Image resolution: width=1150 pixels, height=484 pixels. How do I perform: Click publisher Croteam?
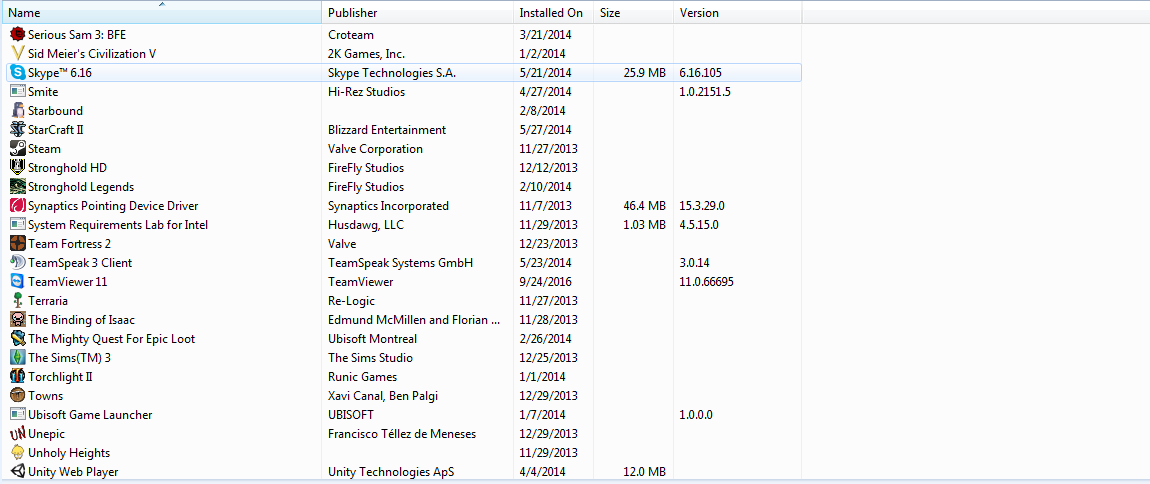pyautogui.click(x=350, y=34)
